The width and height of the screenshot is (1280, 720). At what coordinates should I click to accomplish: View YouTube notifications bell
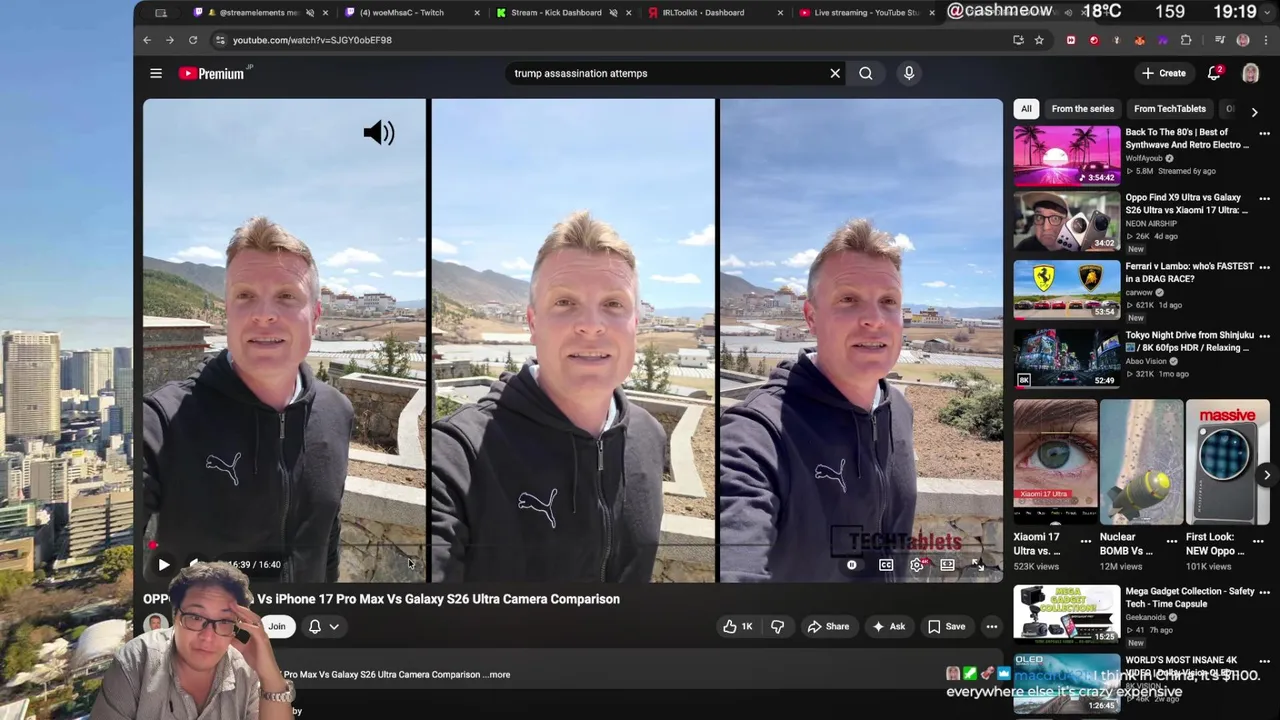click(1215, 73)
